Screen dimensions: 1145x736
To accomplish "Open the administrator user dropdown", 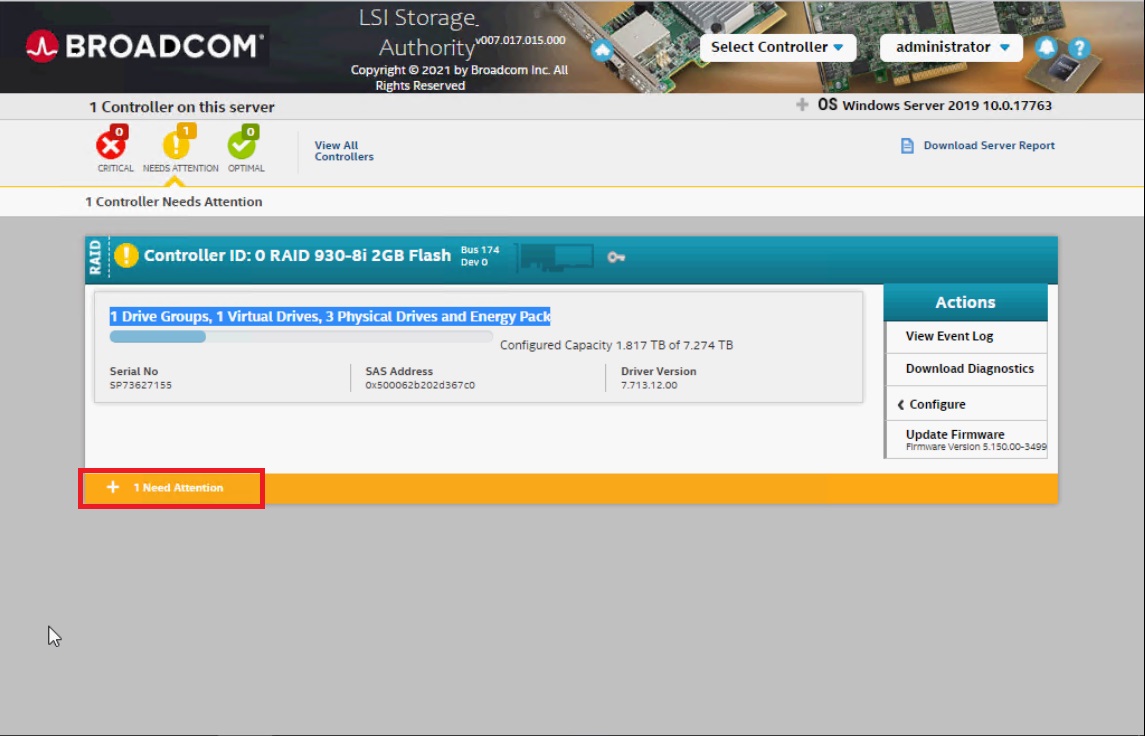I will (x=951, y=47).
